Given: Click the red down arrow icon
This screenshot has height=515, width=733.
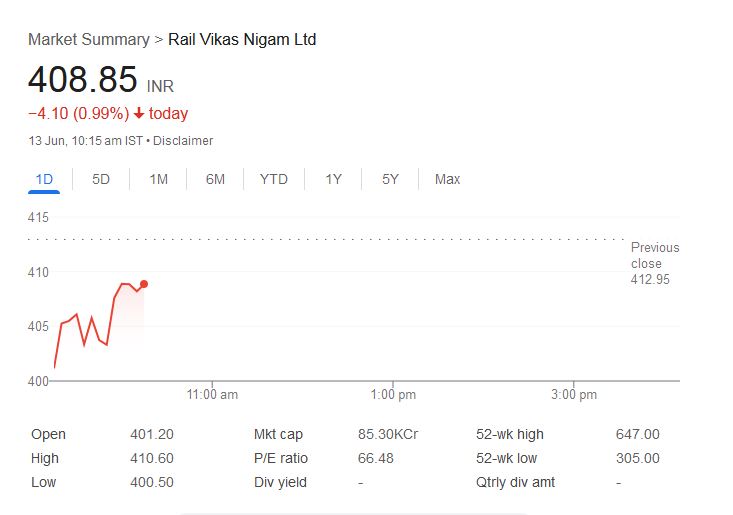Looking at the screenshot, I should [x=139, y=114].
